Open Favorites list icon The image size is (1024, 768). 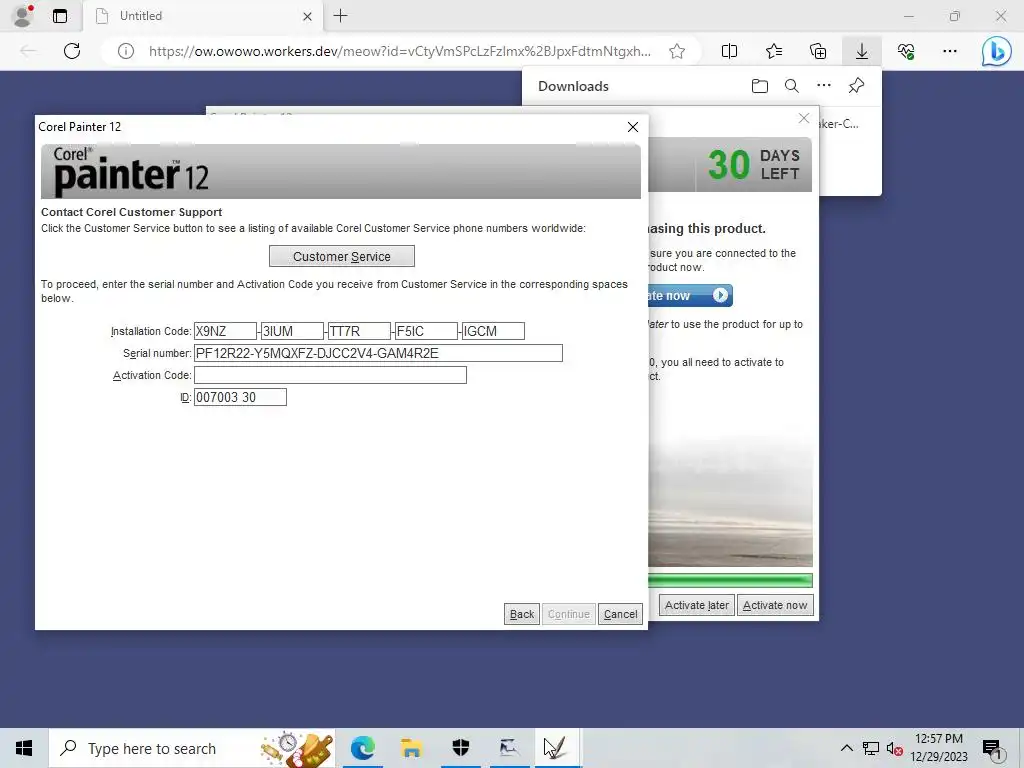(x=774, y=51)
